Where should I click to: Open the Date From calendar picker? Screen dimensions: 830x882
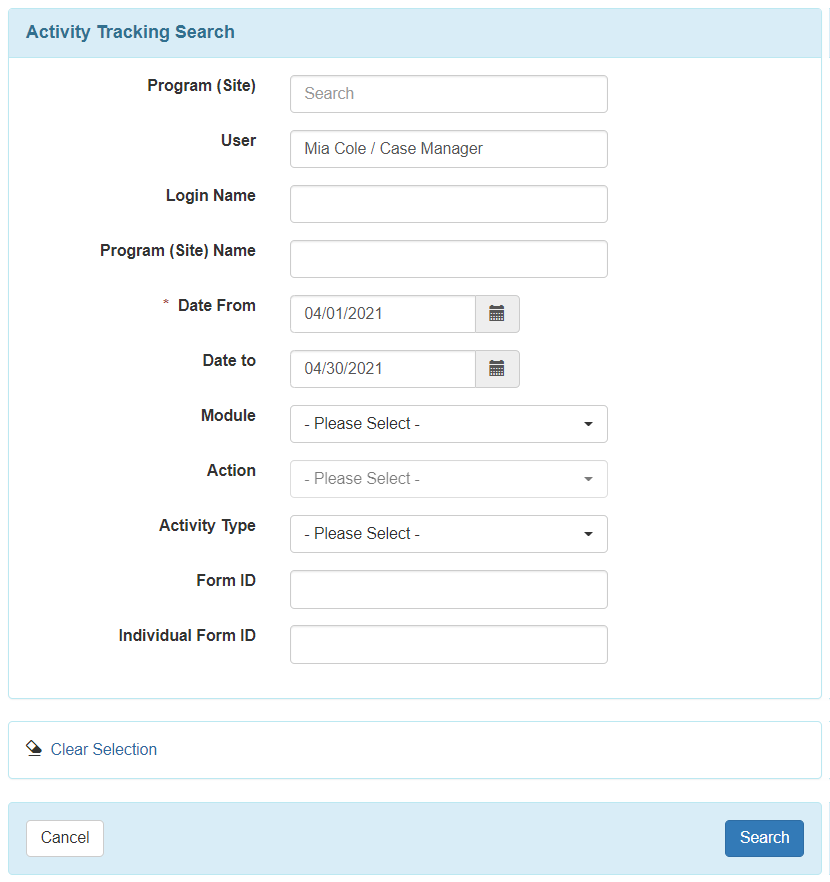497,314
